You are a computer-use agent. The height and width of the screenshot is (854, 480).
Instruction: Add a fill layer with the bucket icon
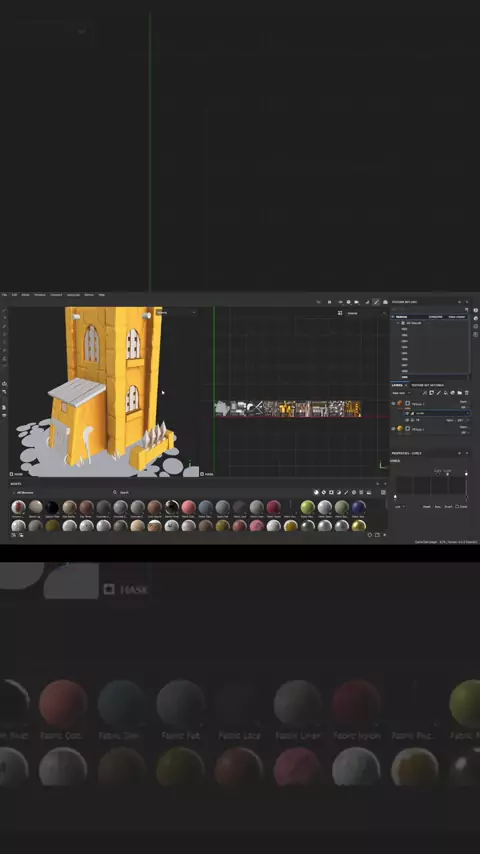pyautogui.click(x=446, y=393)
